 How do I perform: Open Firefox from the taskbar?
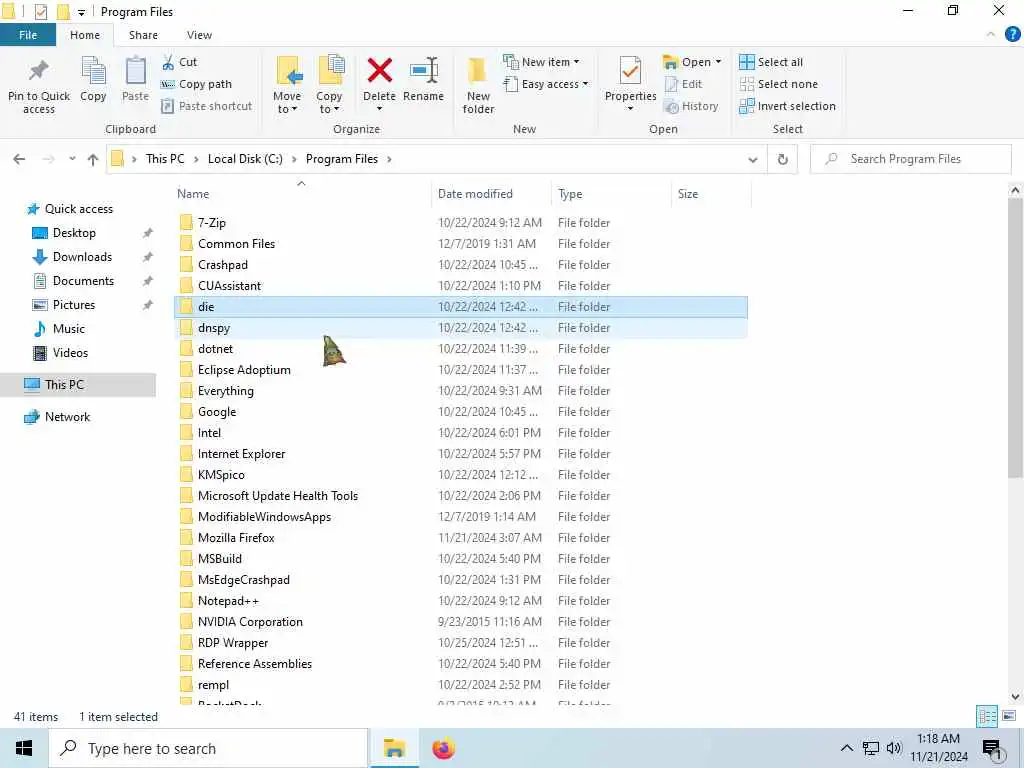pyautogui.click(x=443, y=748)
